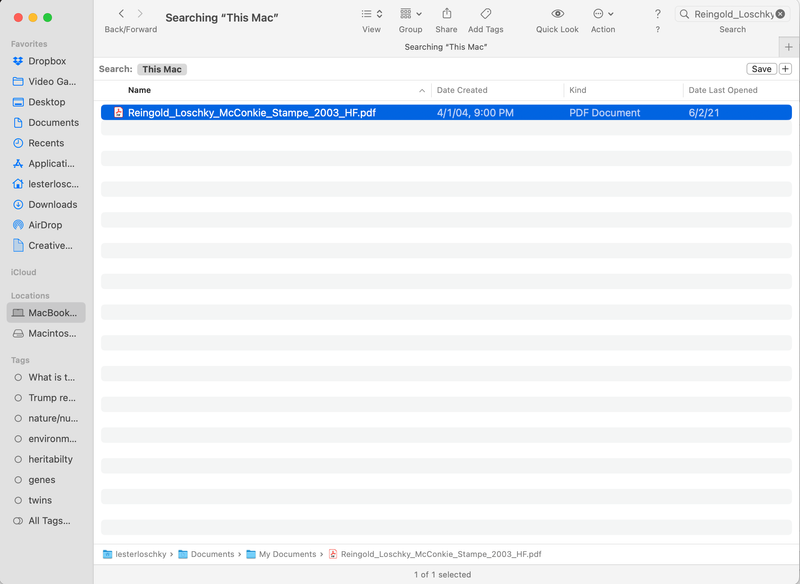Click the Save search button
The width and height of the screenshot is (800, 584).
(761, 69)
